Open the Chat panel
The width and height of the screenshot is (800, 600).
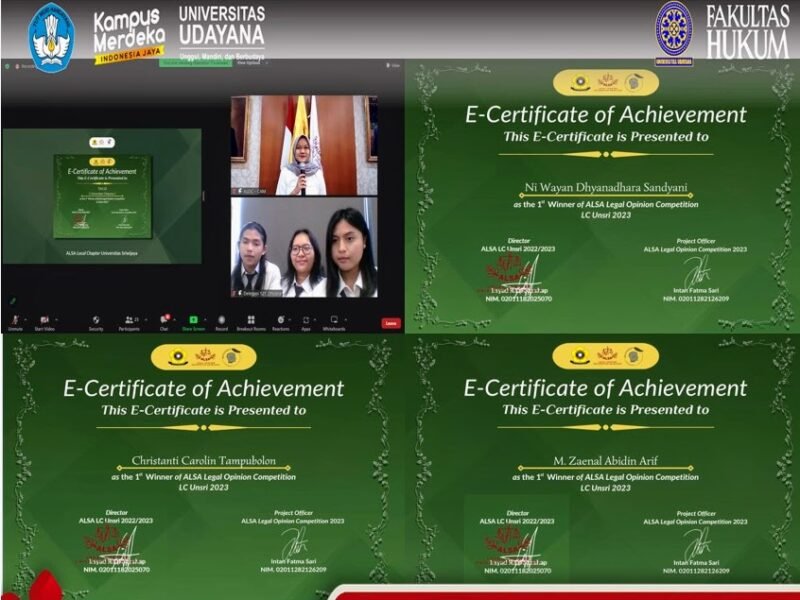pos(164,321)
